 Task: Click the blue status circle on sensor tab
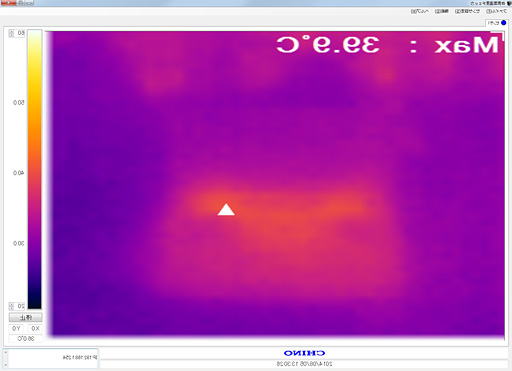click(503, 23)
